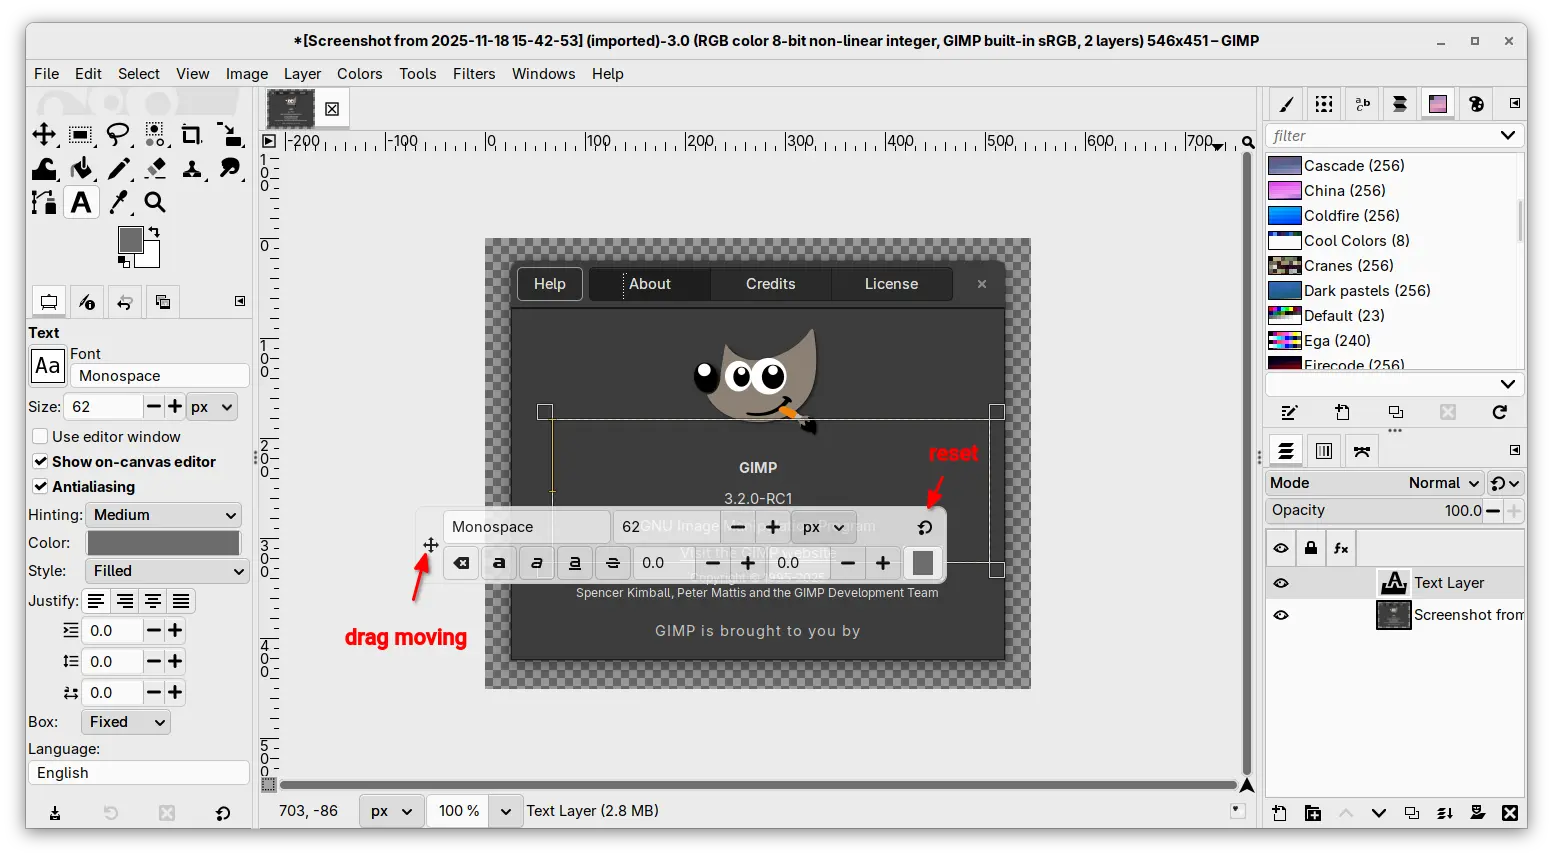Screen dimensions: 1553x857
Task: Click the text Color swatch
Action: pos(163,543)
